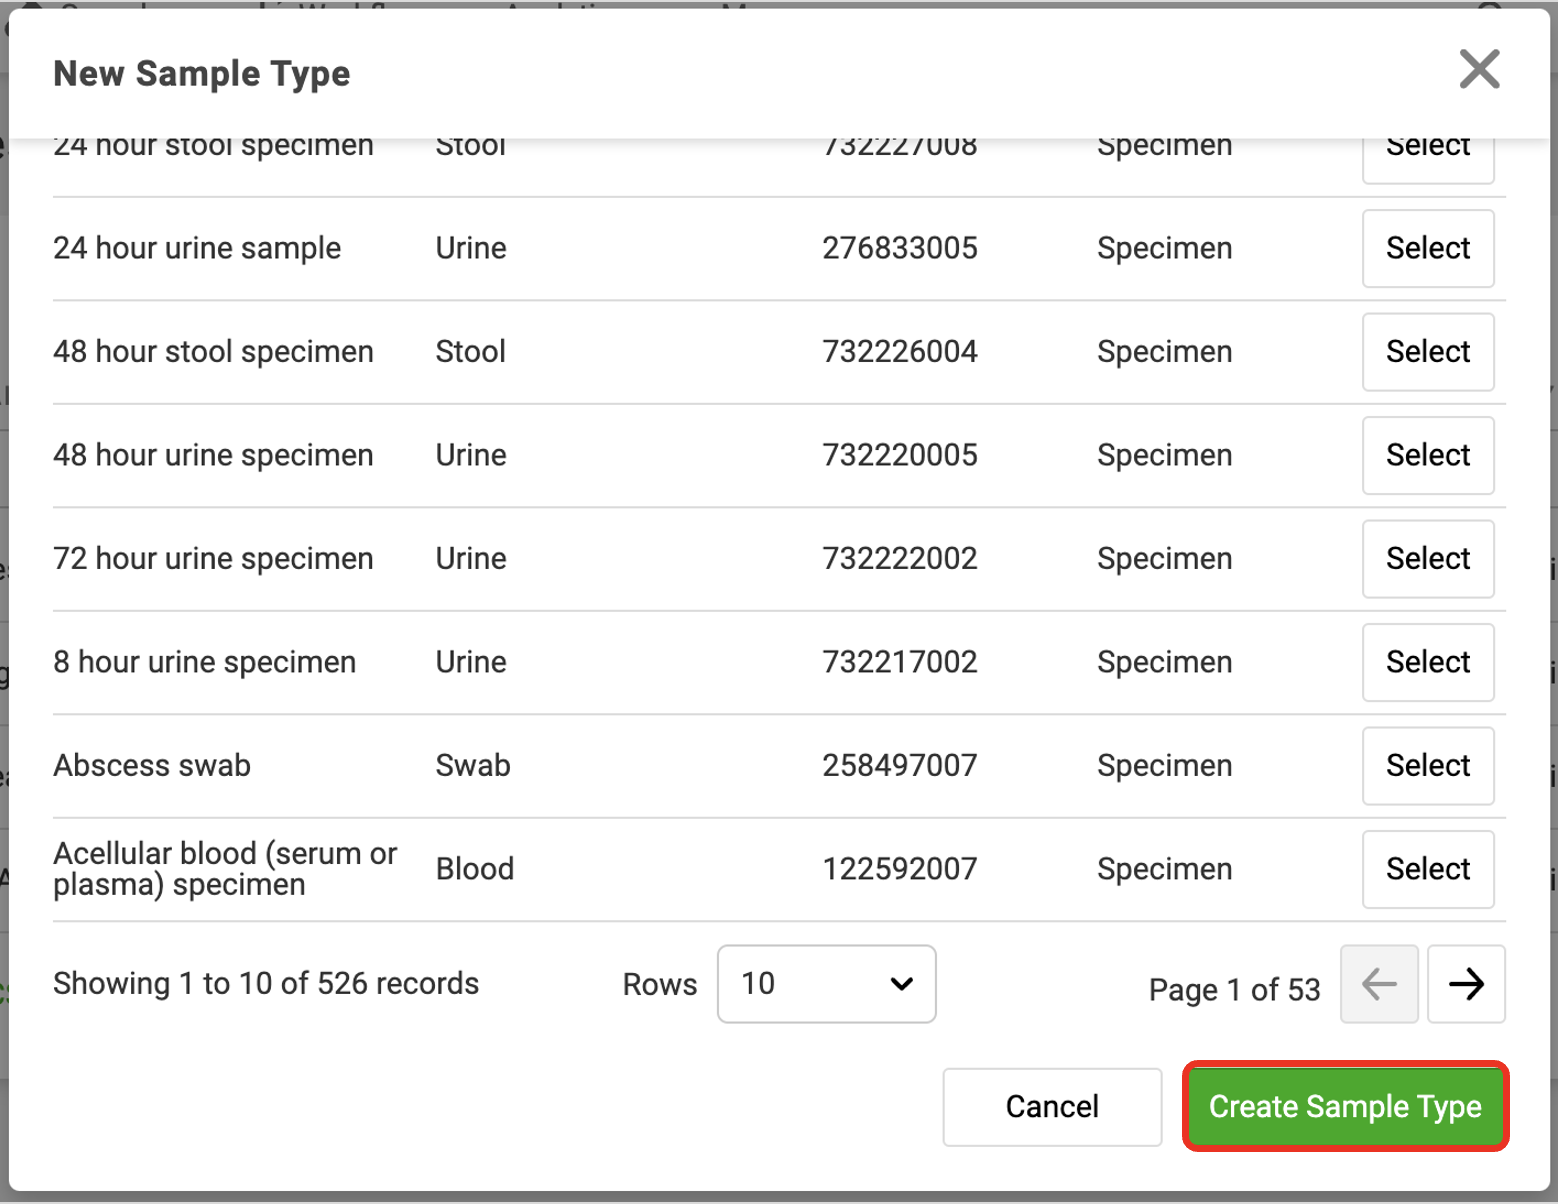Cancel the new sample type dialog
This screenshot has width=1558, height=1204.
[1052, 1106]
